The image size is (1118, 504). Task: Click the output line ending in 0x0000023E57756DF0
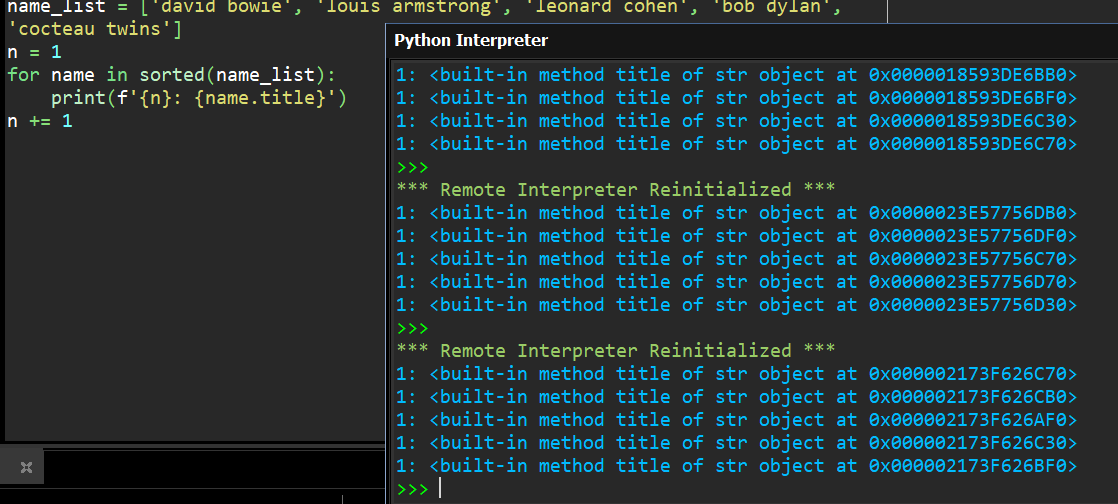736,236
